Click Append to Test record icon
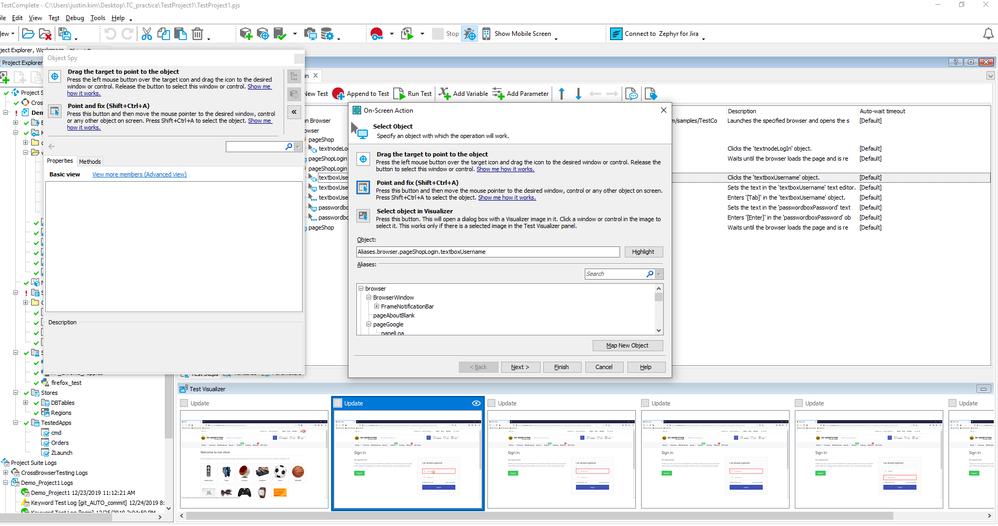The image size is (998, 526). (x=338, y=93)
